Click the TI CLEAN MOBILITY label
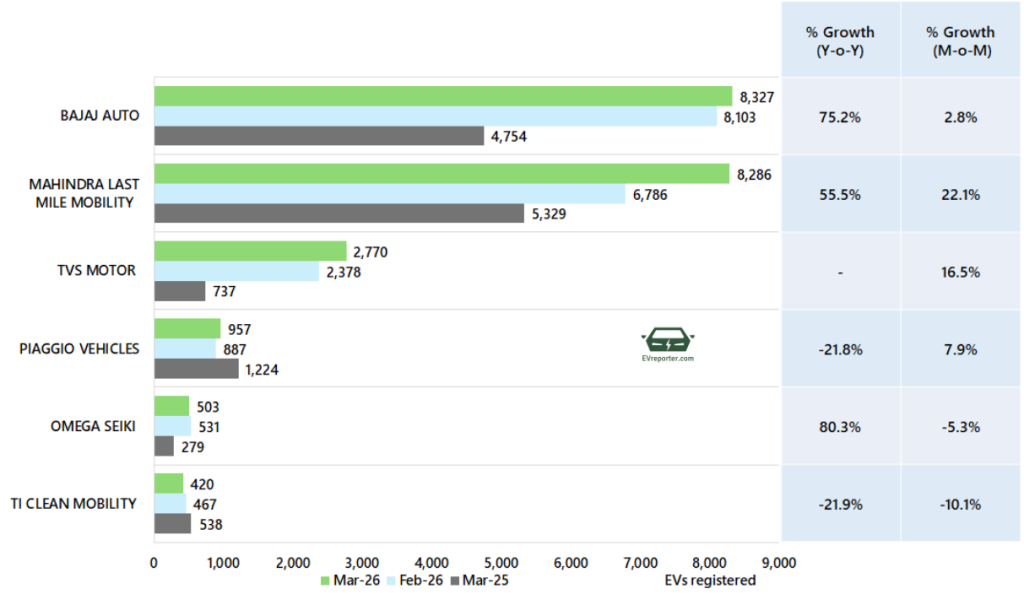The width and height of the screenshot is (1024, 594). (x=77, y=503)
